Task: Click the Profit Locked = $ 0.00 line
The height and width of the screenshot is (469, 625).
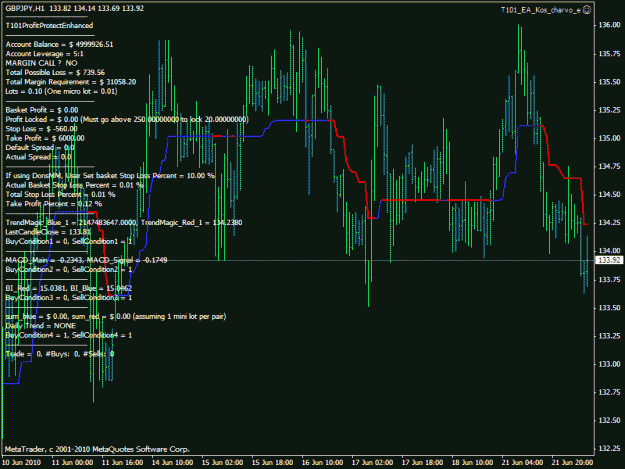Action: click(127, 120)
